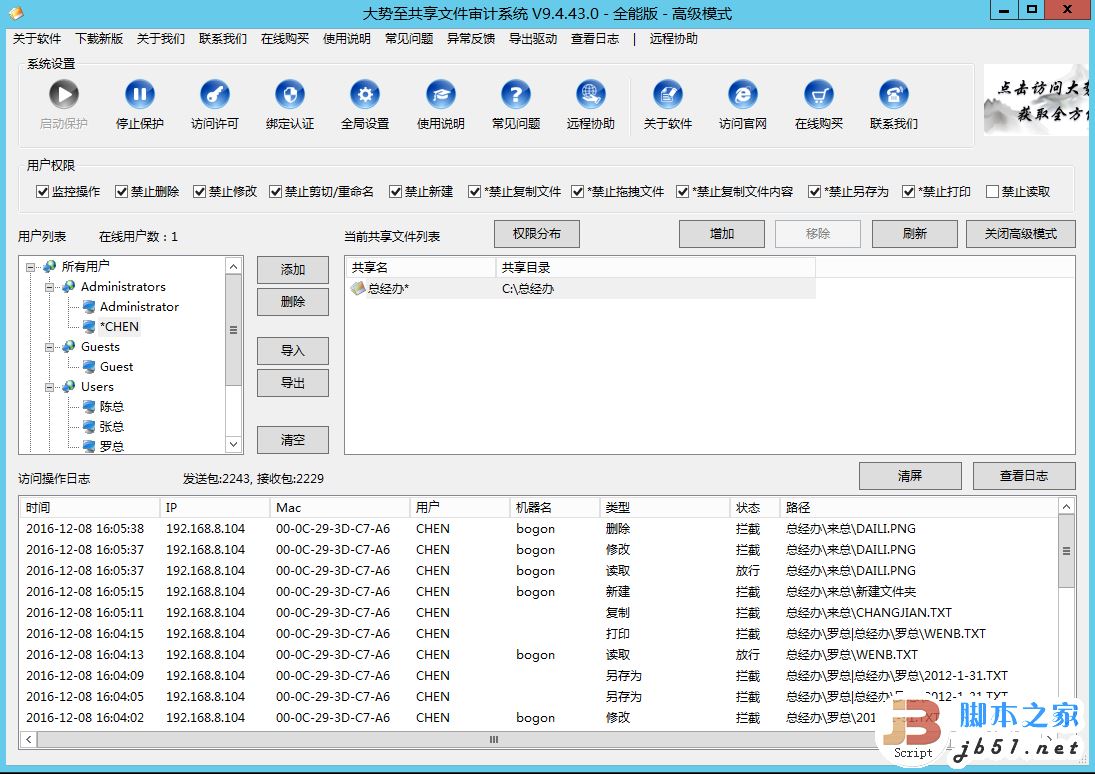Collapse the Users tree node
This screenshot has width=1095, height=774.
50,387
